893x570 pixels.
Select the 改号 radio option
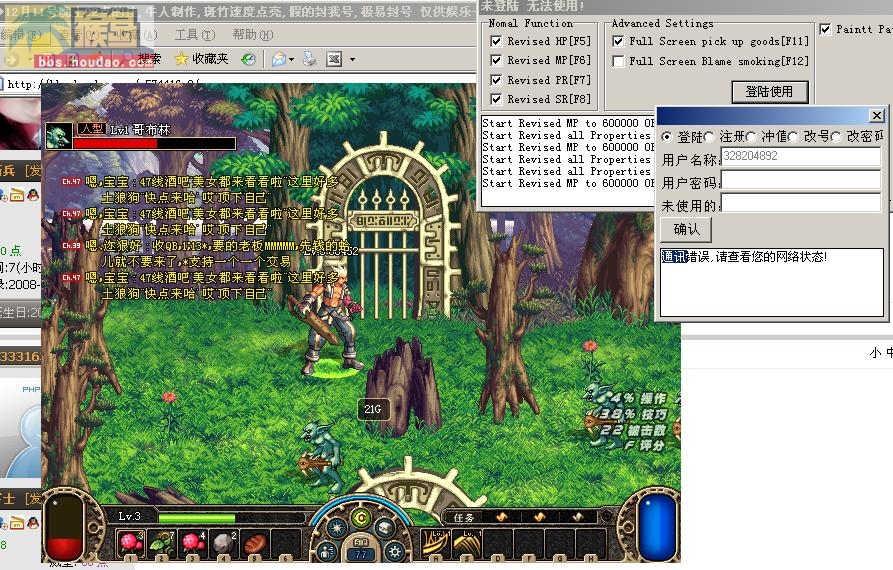(793, 137)
